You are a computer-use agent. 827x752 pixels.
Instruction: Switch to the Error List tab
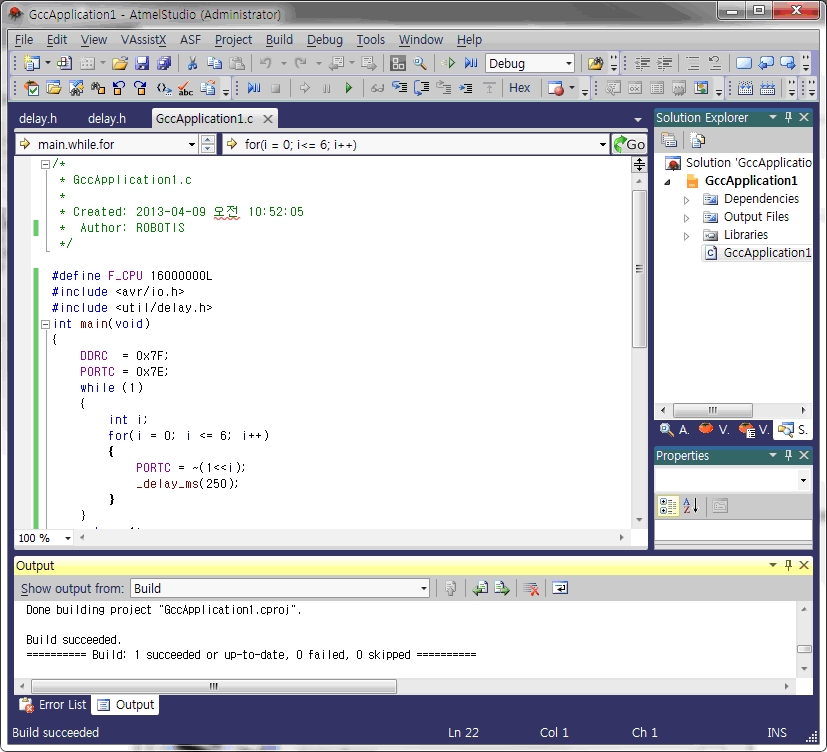tap(53, 705)
